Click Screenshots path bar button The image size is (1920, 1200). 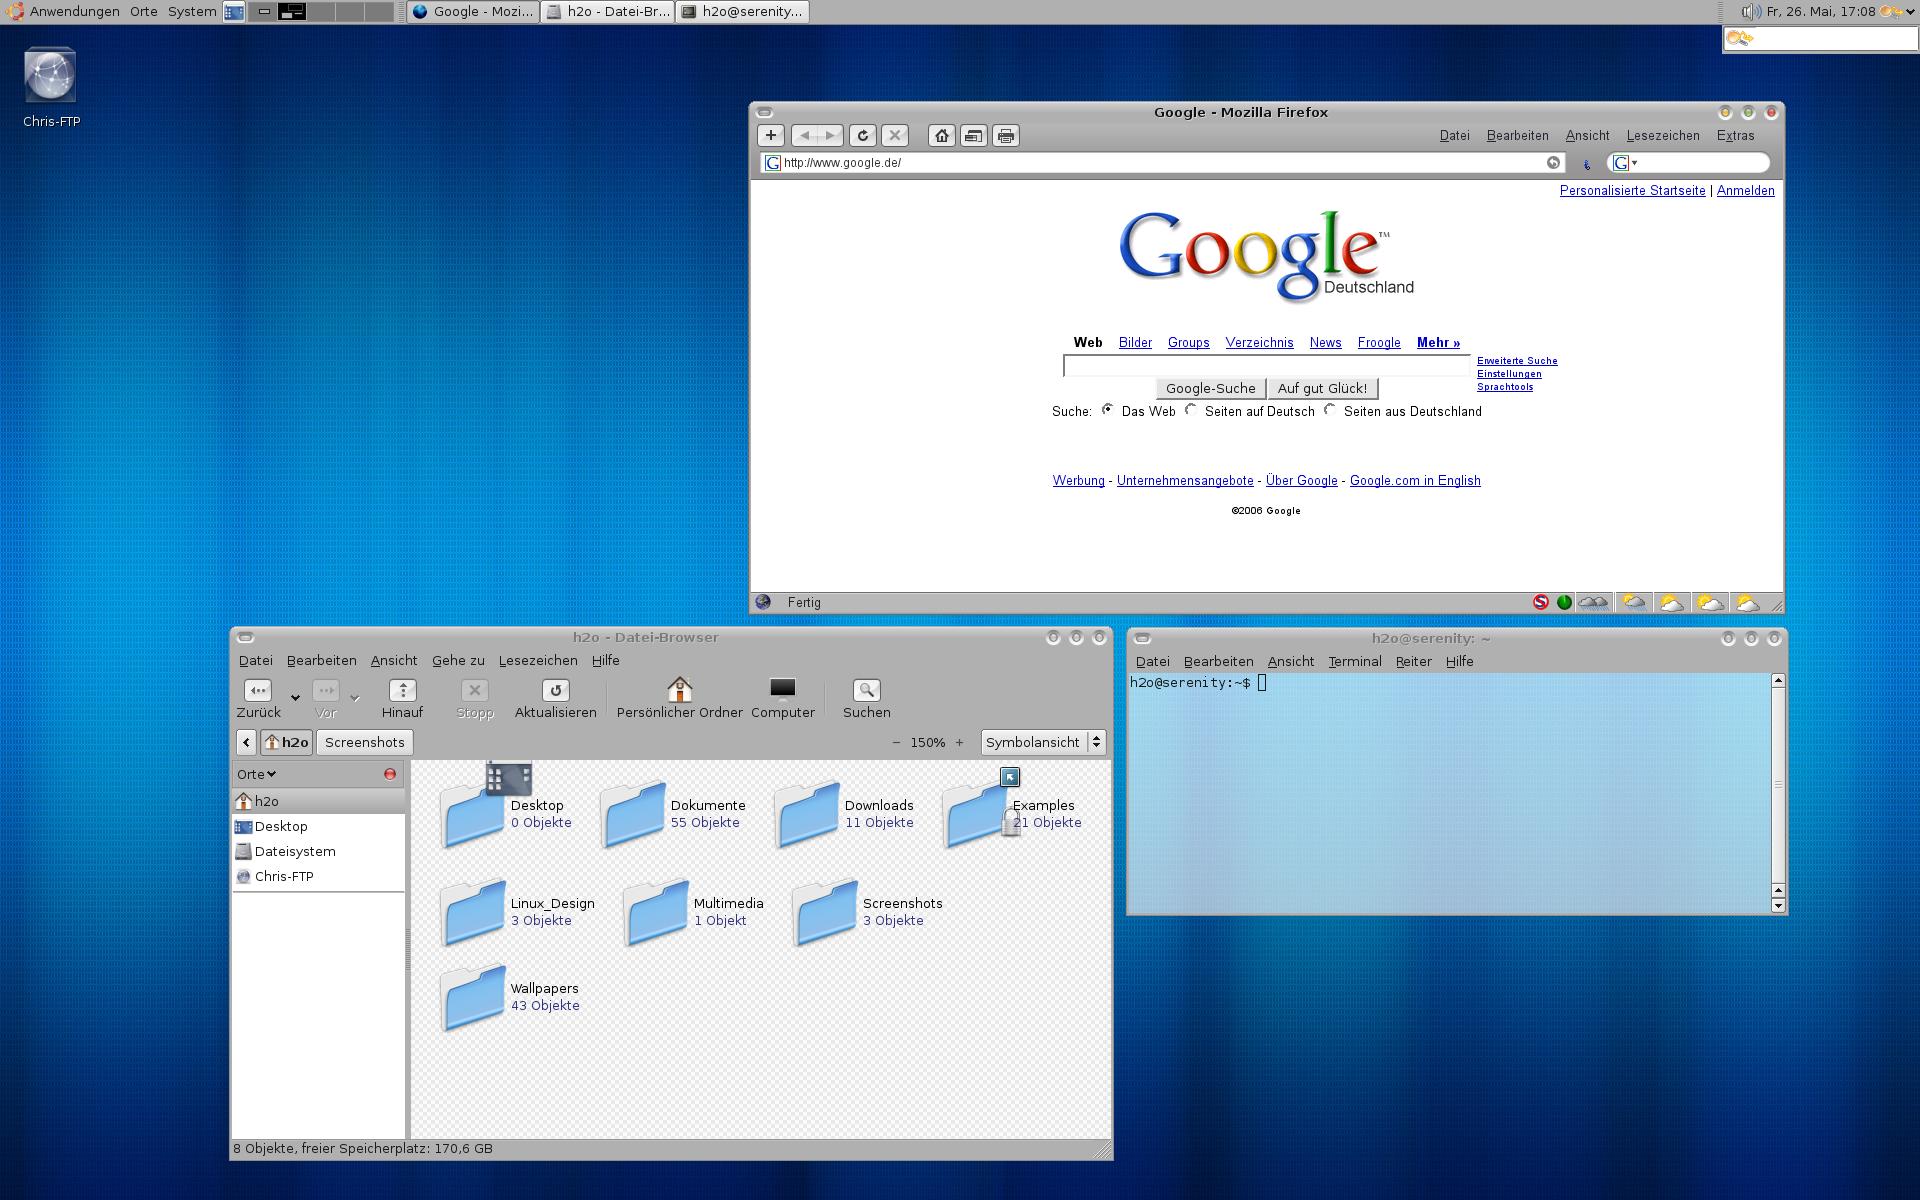(364, 742)
